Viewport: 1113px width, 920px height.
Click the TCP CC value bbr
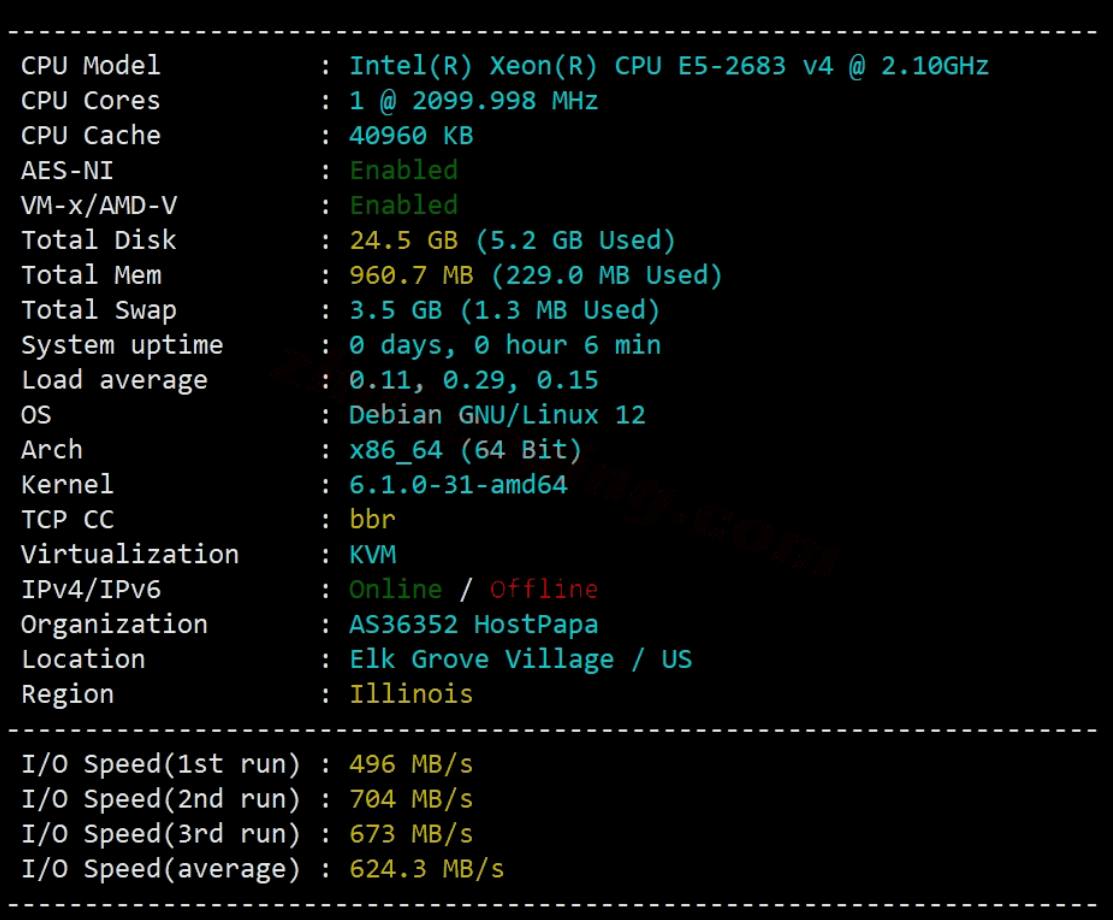pos(372,520)
